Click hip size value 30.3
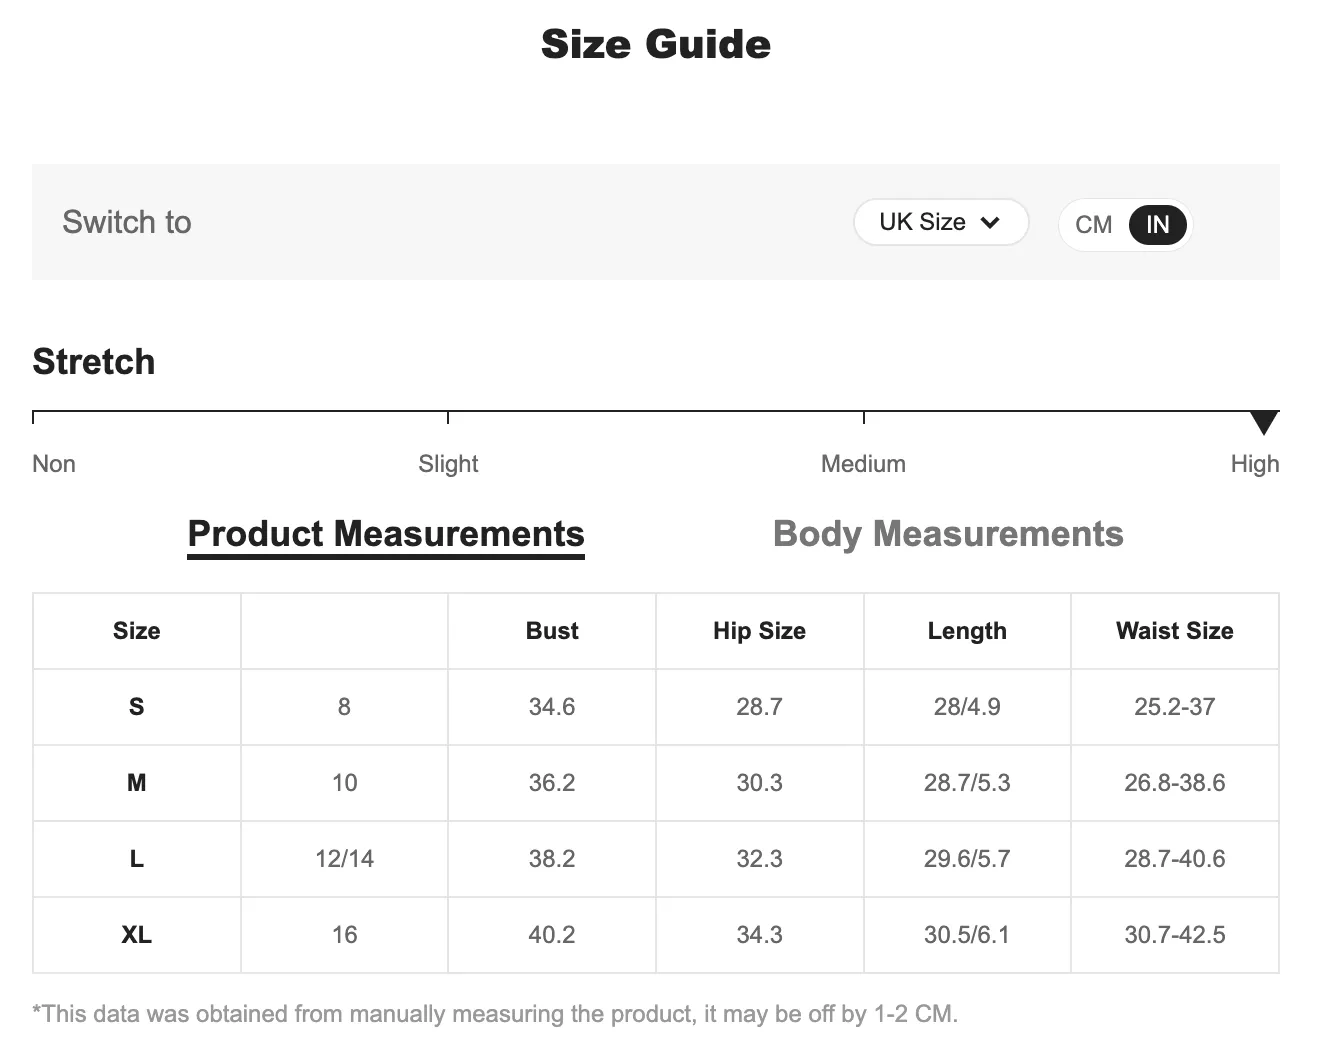 [x=759, y=783]
